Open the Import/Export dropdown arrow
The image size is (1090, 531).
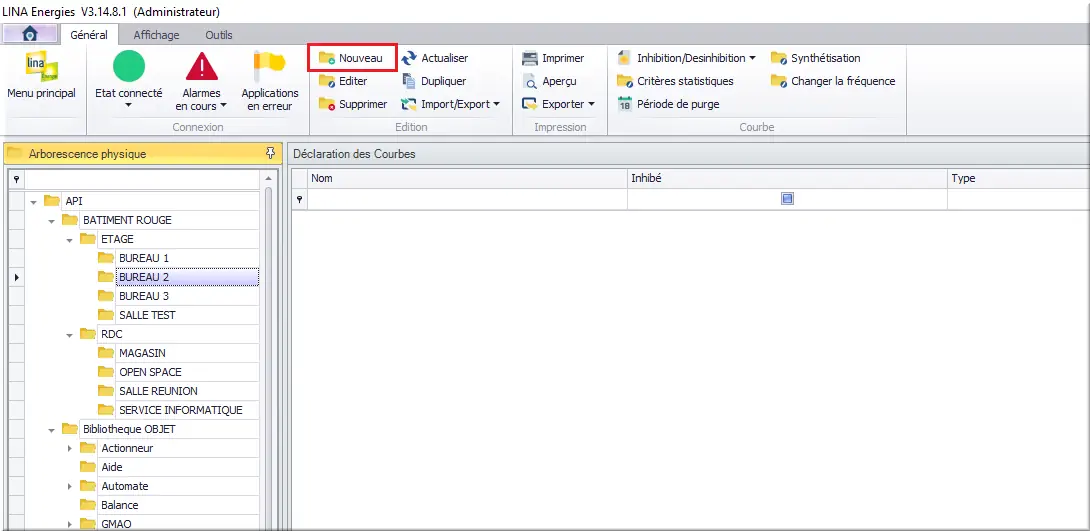496,104
